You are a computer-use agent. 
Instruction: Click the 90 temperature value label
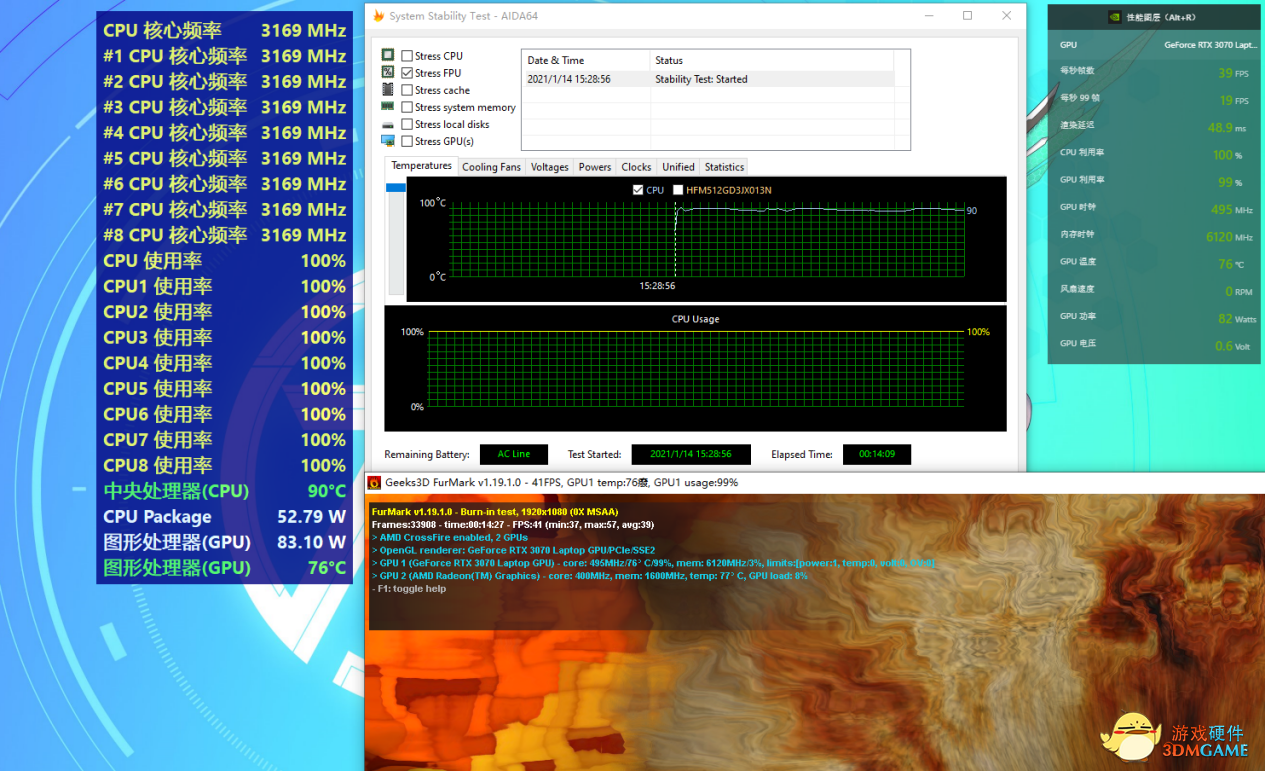971,211
